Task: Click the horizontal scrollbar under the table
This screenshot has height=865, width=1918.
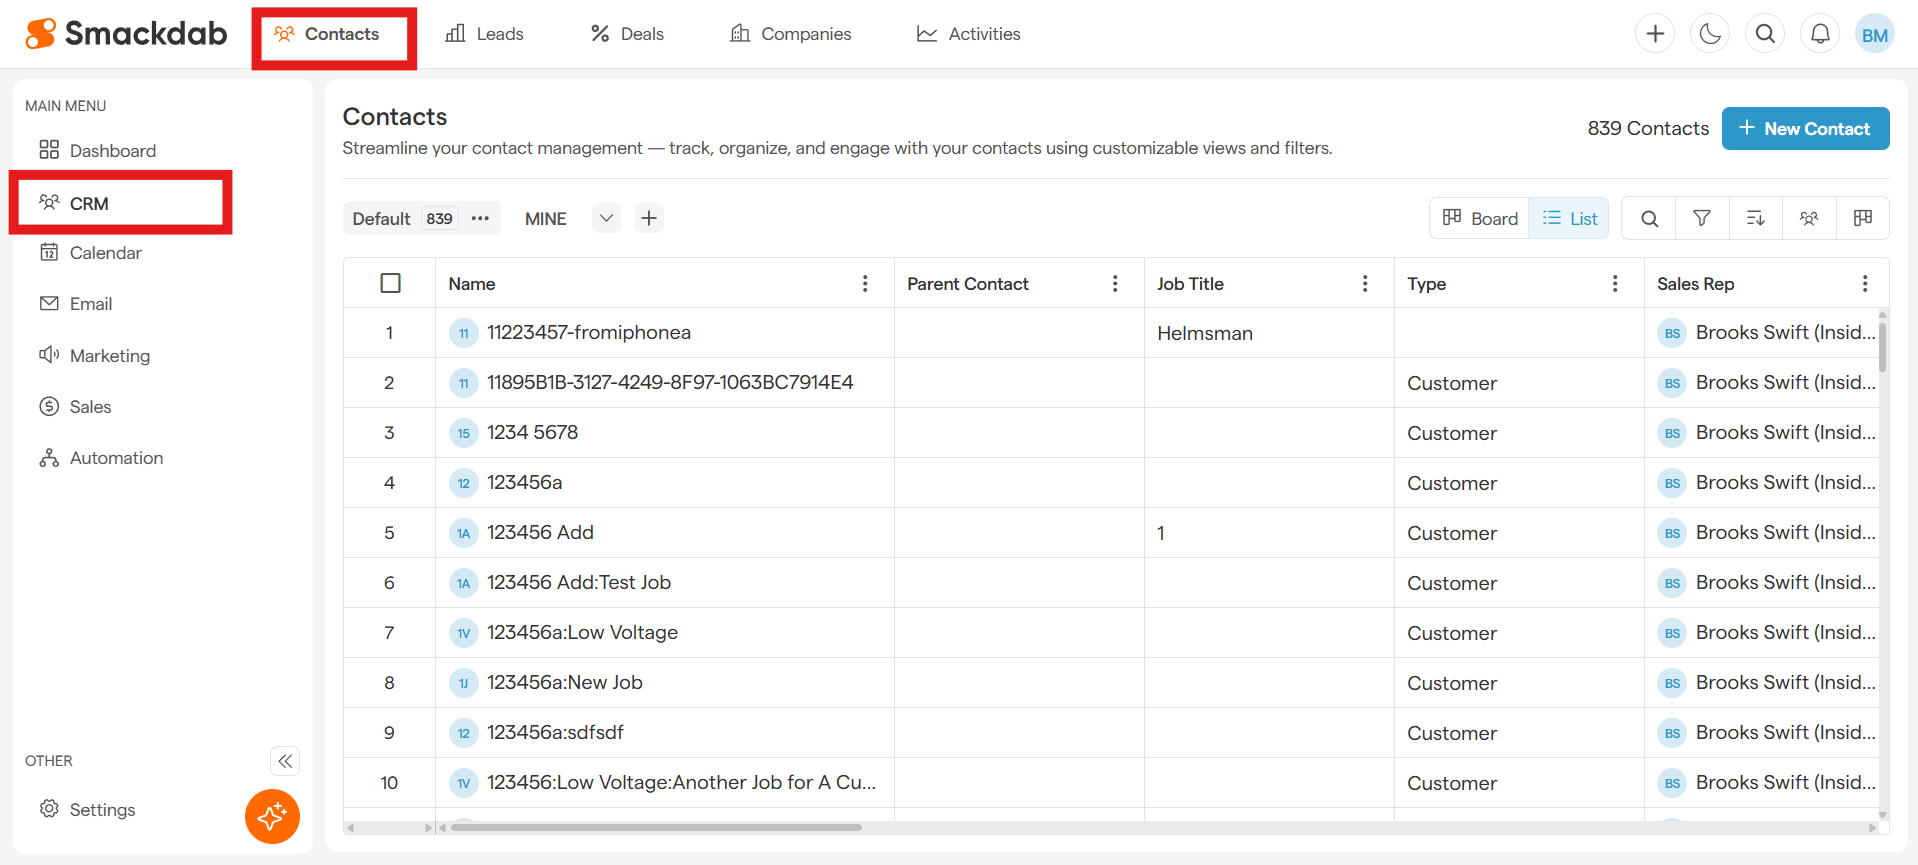Action: tap(656, 827)
